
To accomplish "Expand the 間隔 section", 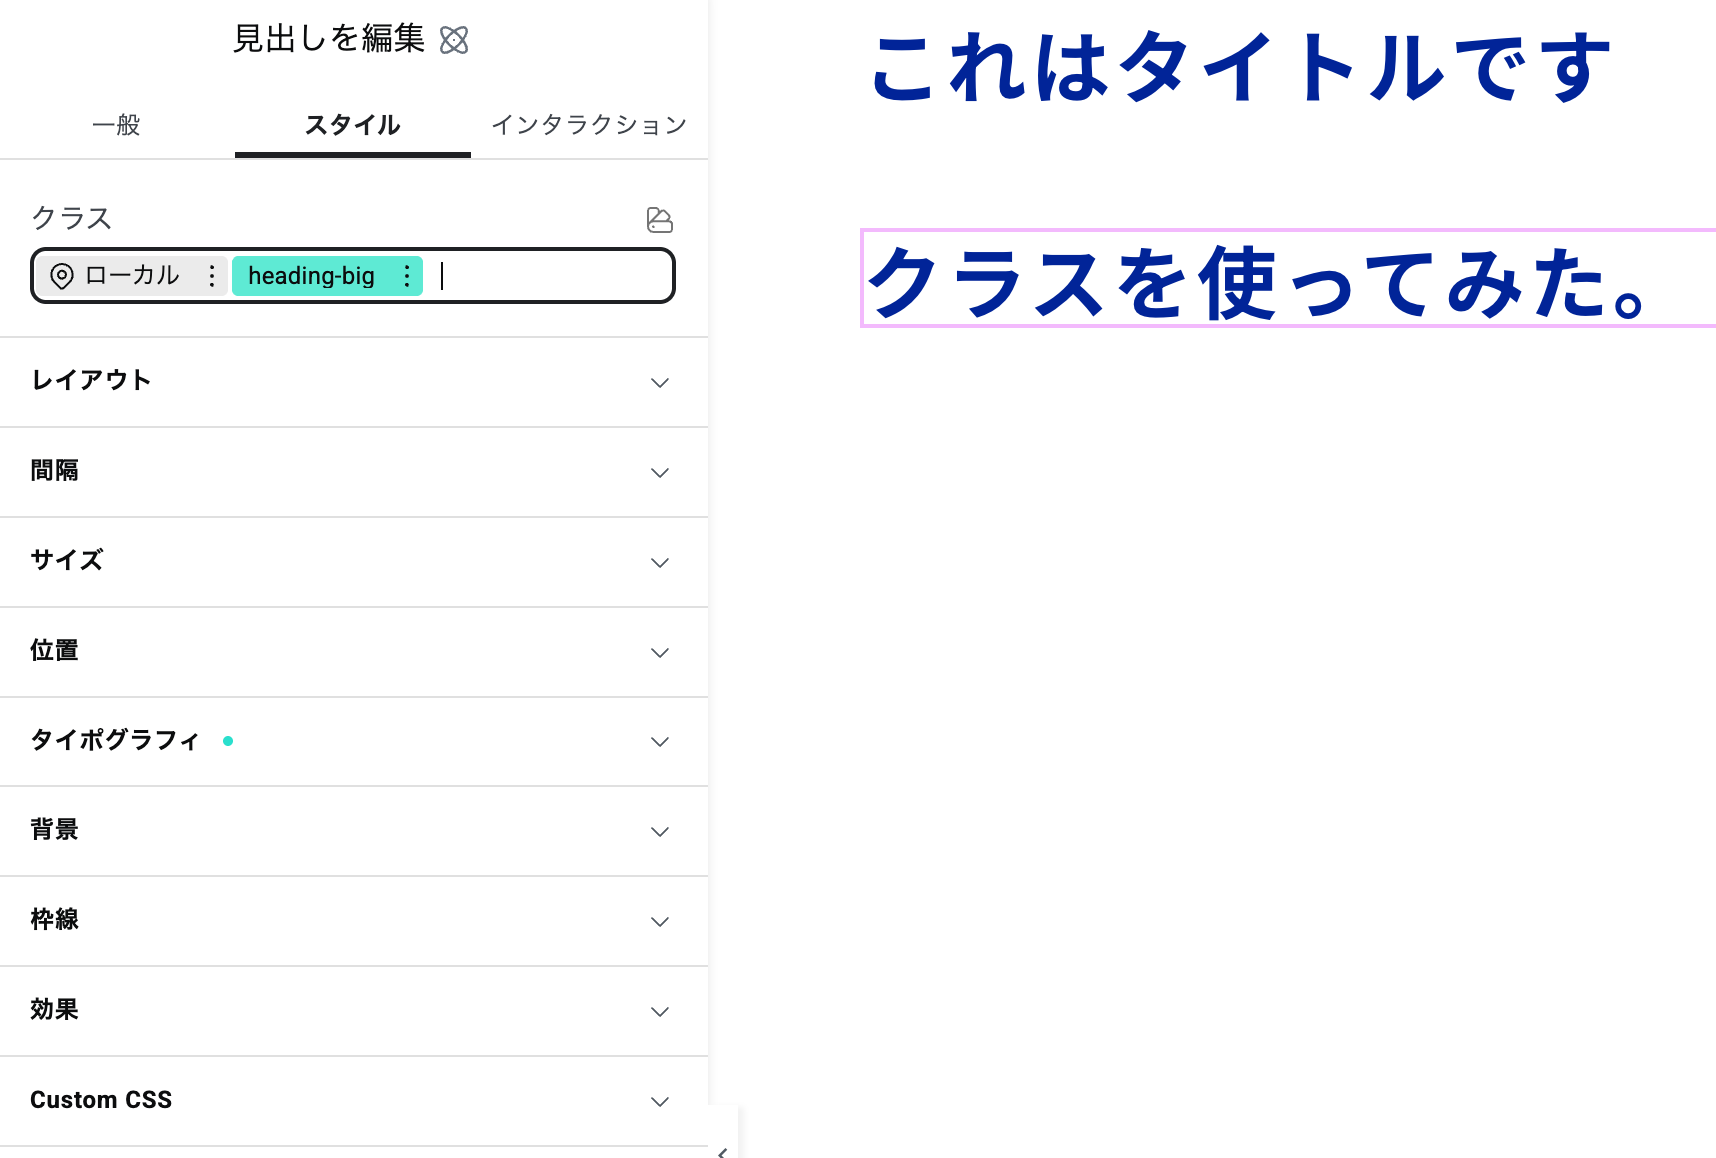I will (659, 472).
